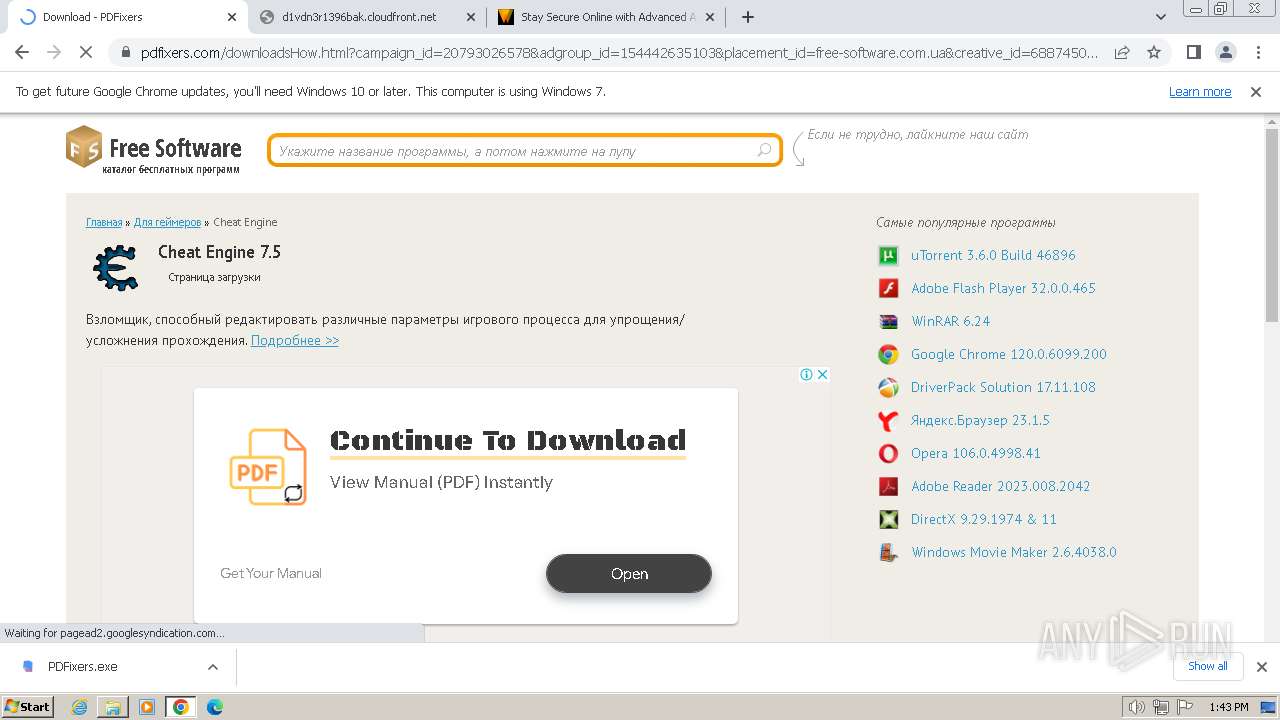1280x720 pixels.
Task: Bookmark this page with star icon
Action: pos(1154,52)
